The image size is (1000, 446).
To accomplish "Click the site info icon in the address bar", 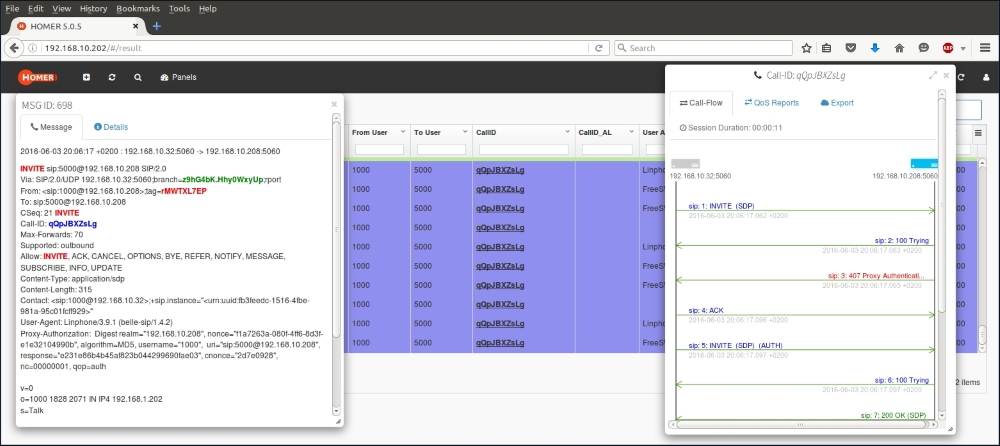I will tap(34, 48).
